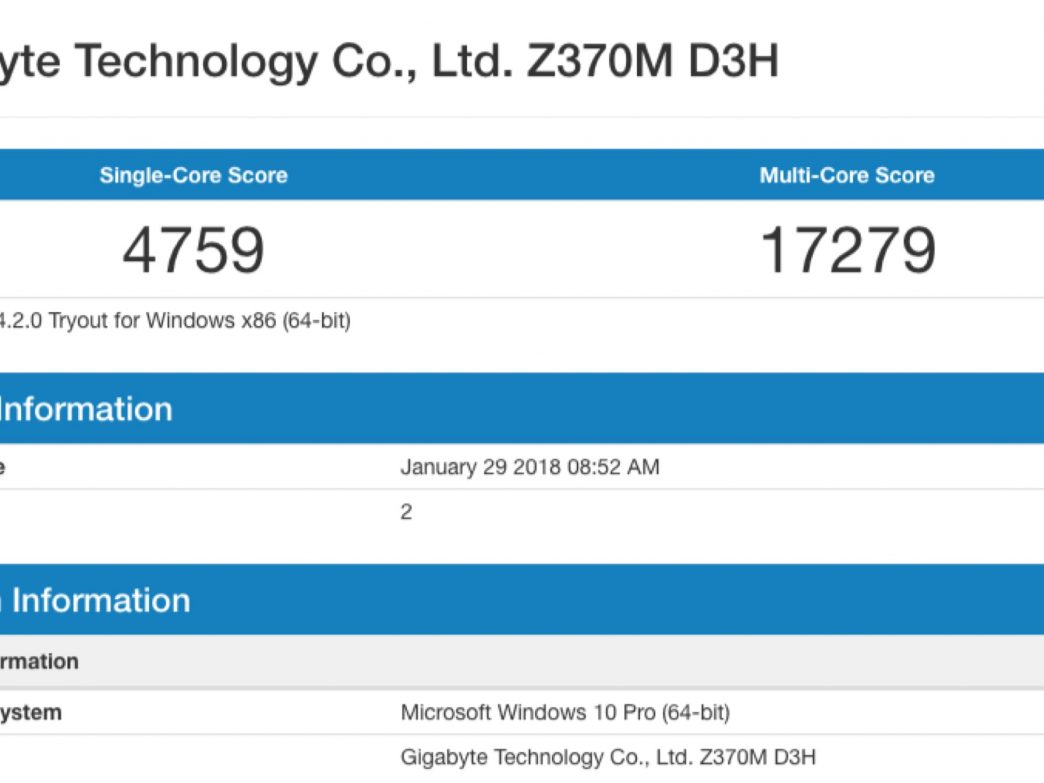Click the Multi-Core Score header label

(x=847, y=176)
